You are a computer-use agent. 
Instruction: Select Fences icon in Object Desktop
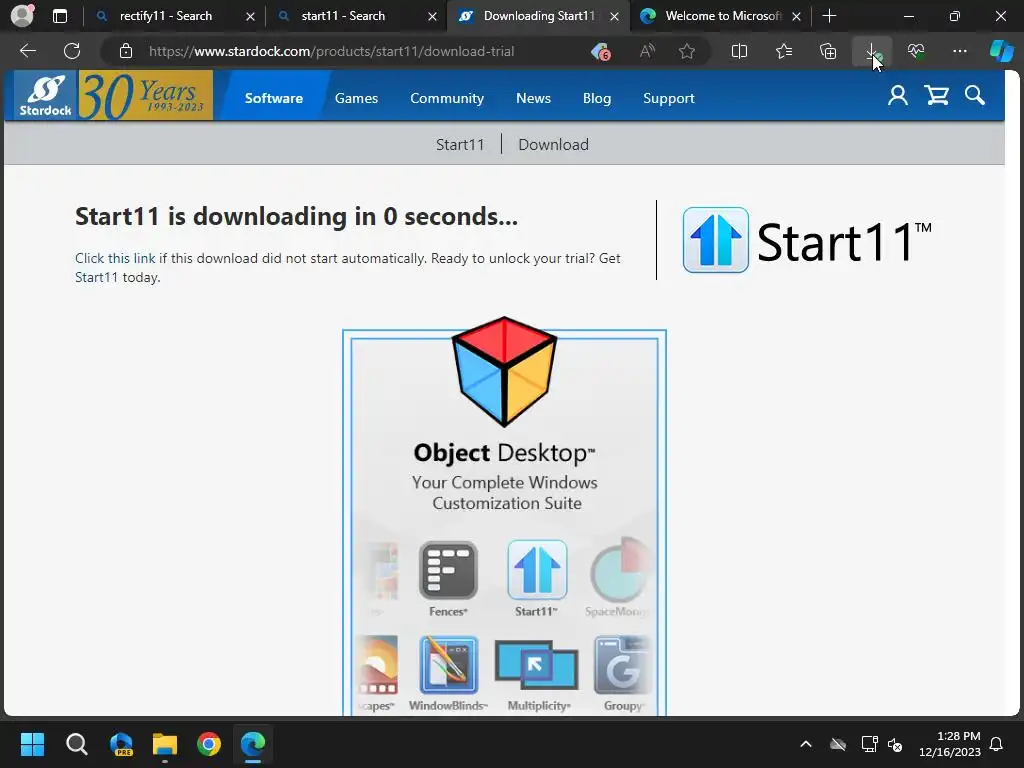(x=448, y=571)
